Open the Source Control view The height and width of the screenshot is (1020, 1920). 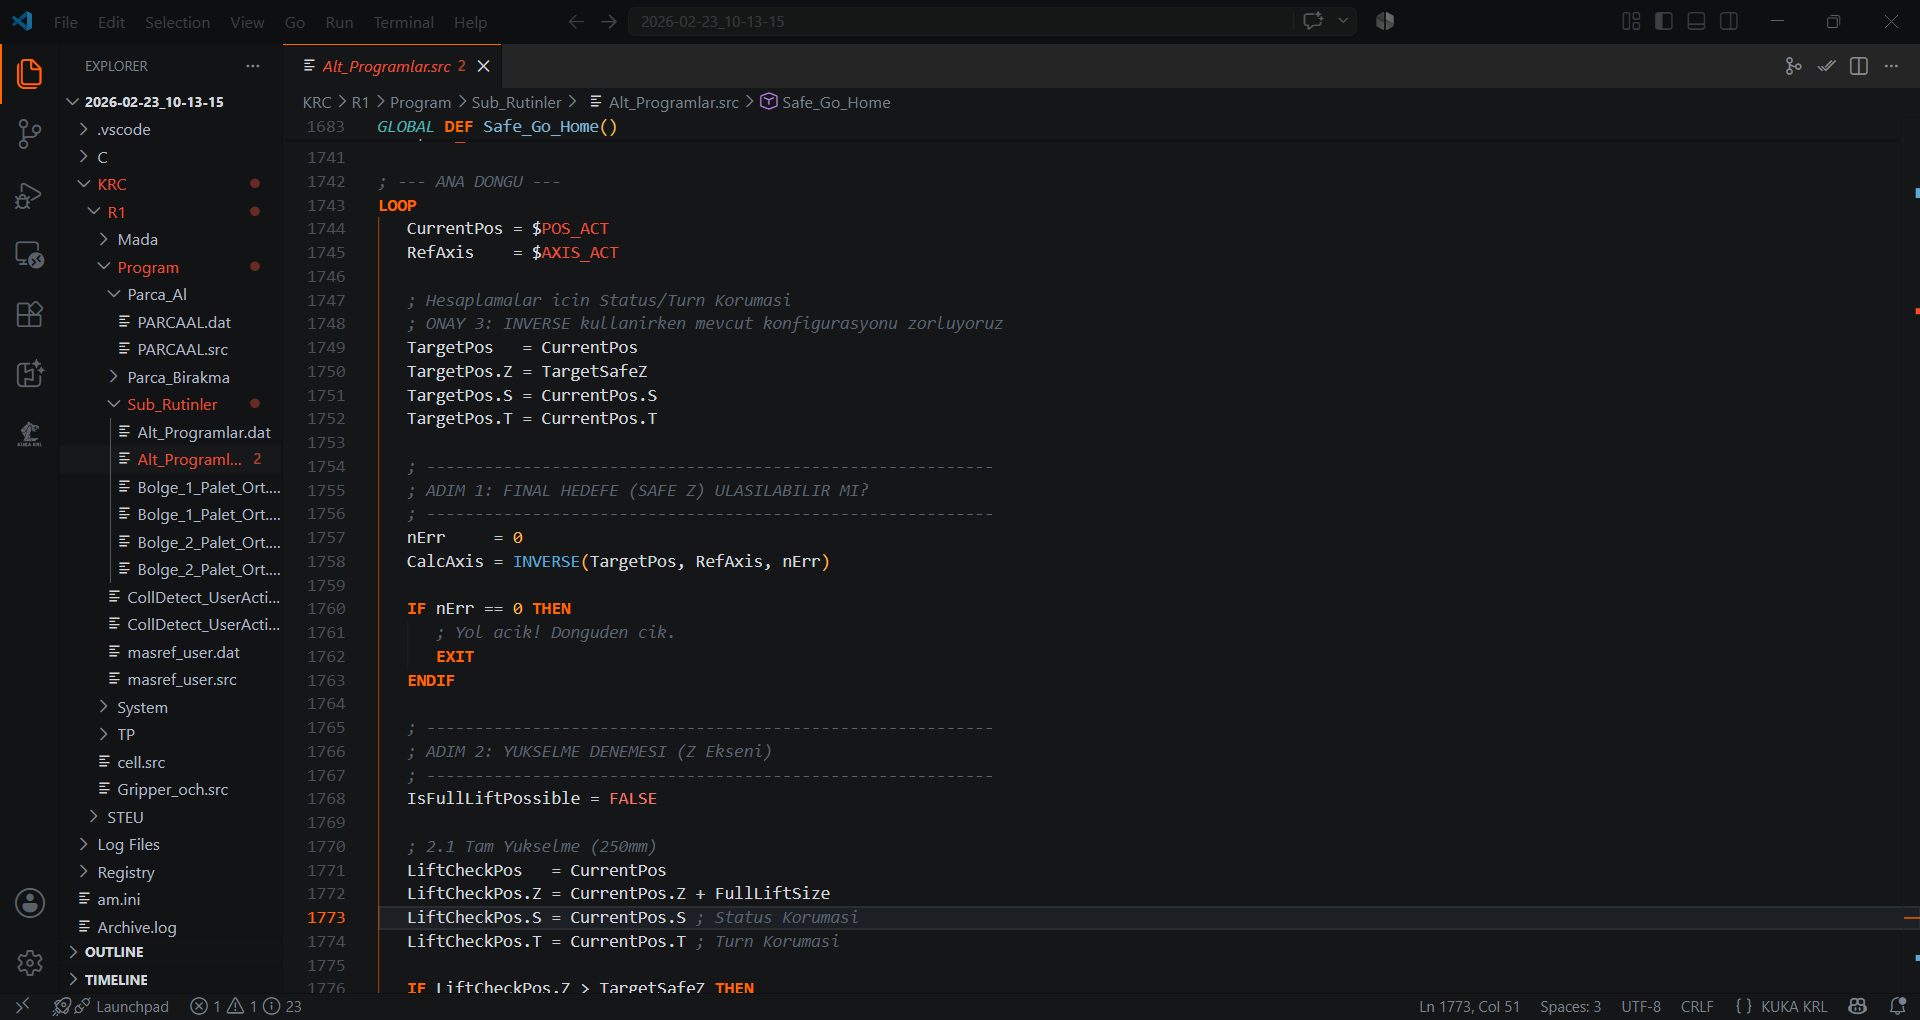tap(30, 134)
